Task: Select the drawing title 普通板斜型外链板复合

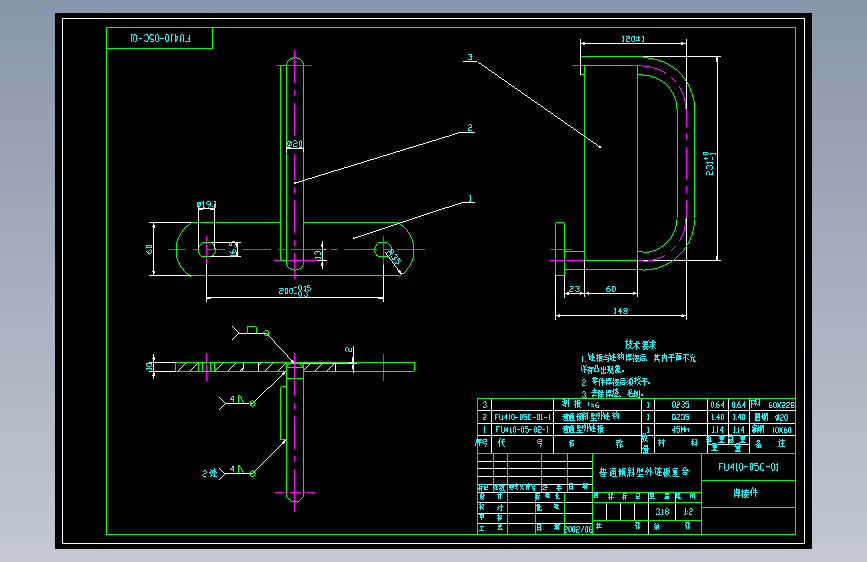Action: [x=644, y=472]
